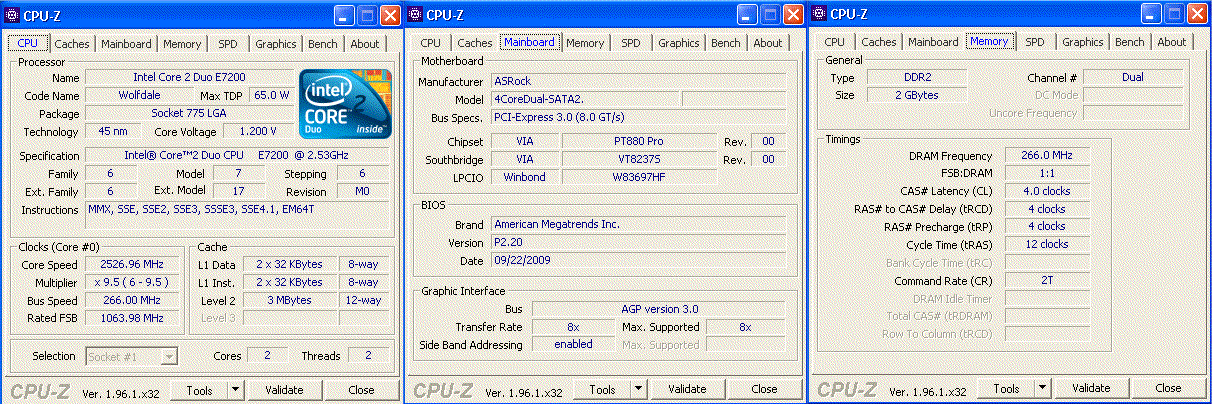This screenshot has width=1212, height=404.
Task: Click the Socket 775 LGA package value
Action: [x=191, y=113]
